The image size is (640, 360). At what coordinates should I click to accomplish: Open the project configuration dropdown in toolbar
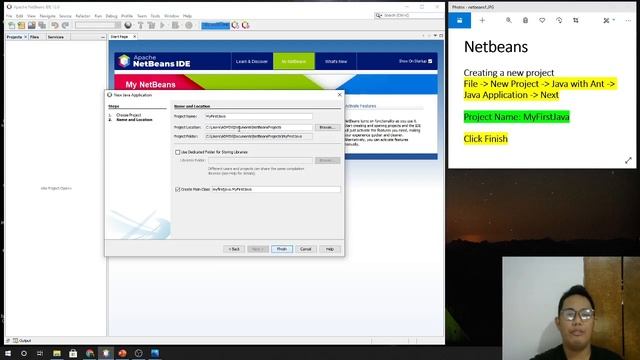tap(98, 25)
